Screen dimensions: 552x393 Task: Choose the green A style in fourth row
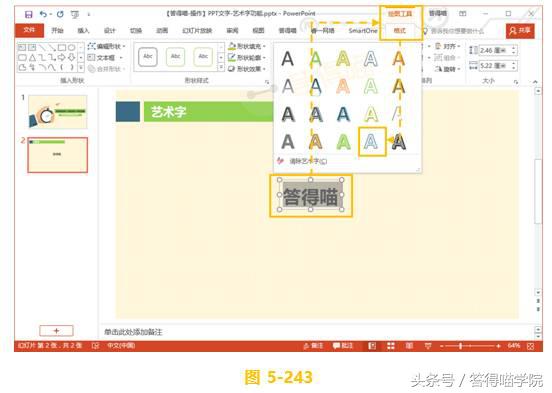[x=343, y=142]
